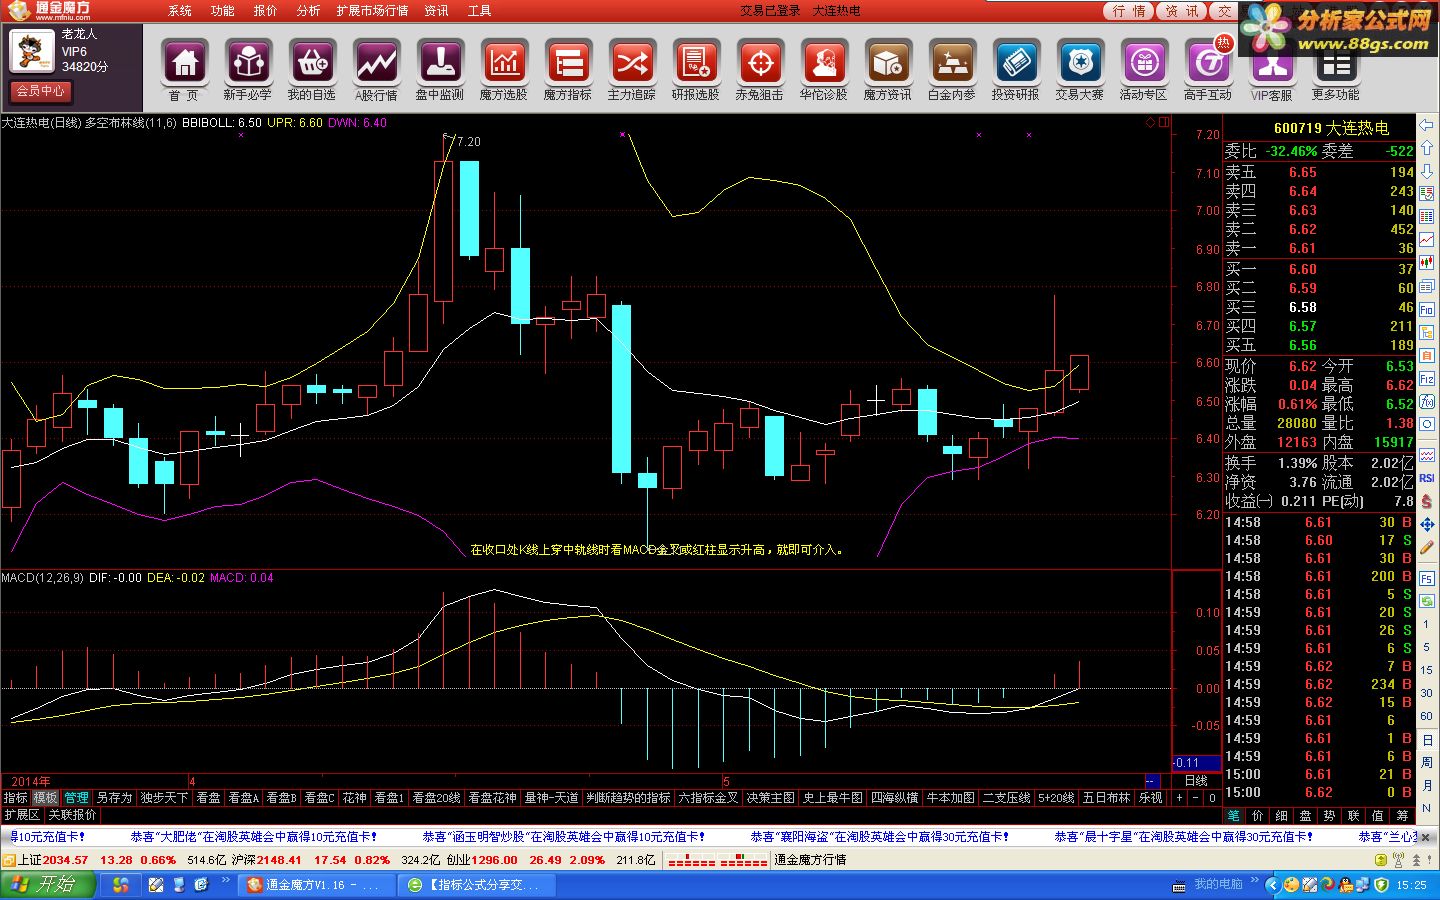Image resolution: width=1440 pixels, height=900 pixels.
Task: Select the 看盘20线 indicator tab
Action: coord(436,798)
